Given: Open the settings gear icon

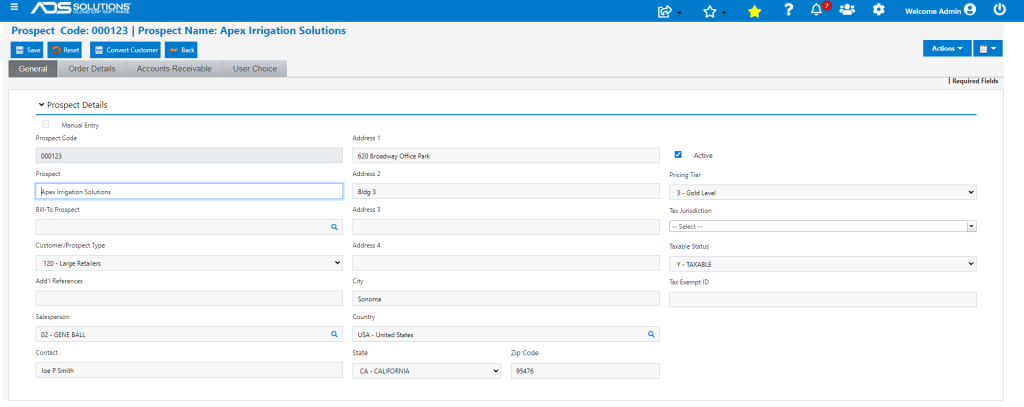Looking at the screenshot, I should (879, 10).
